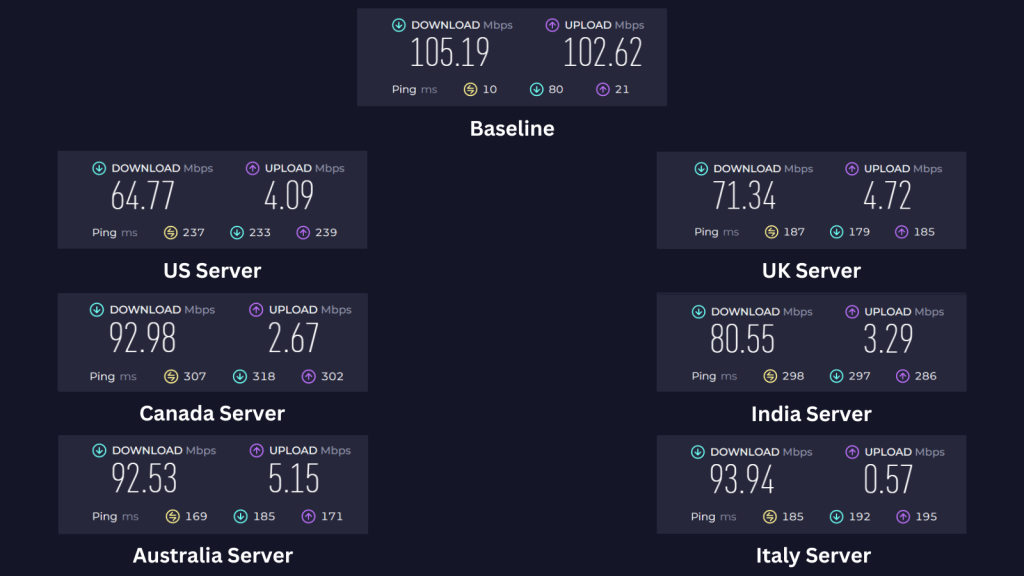
Task: Click the US Server upload value 4.09
Action: (x=289, y=196)
